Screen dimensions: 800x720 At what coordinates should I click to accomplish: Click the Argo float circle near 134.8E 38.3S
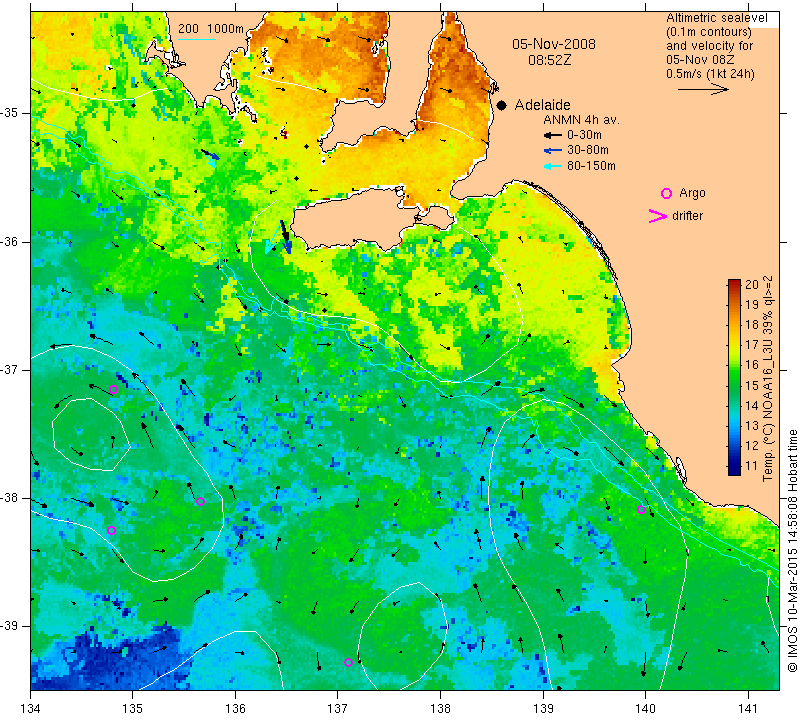point(111,530)
